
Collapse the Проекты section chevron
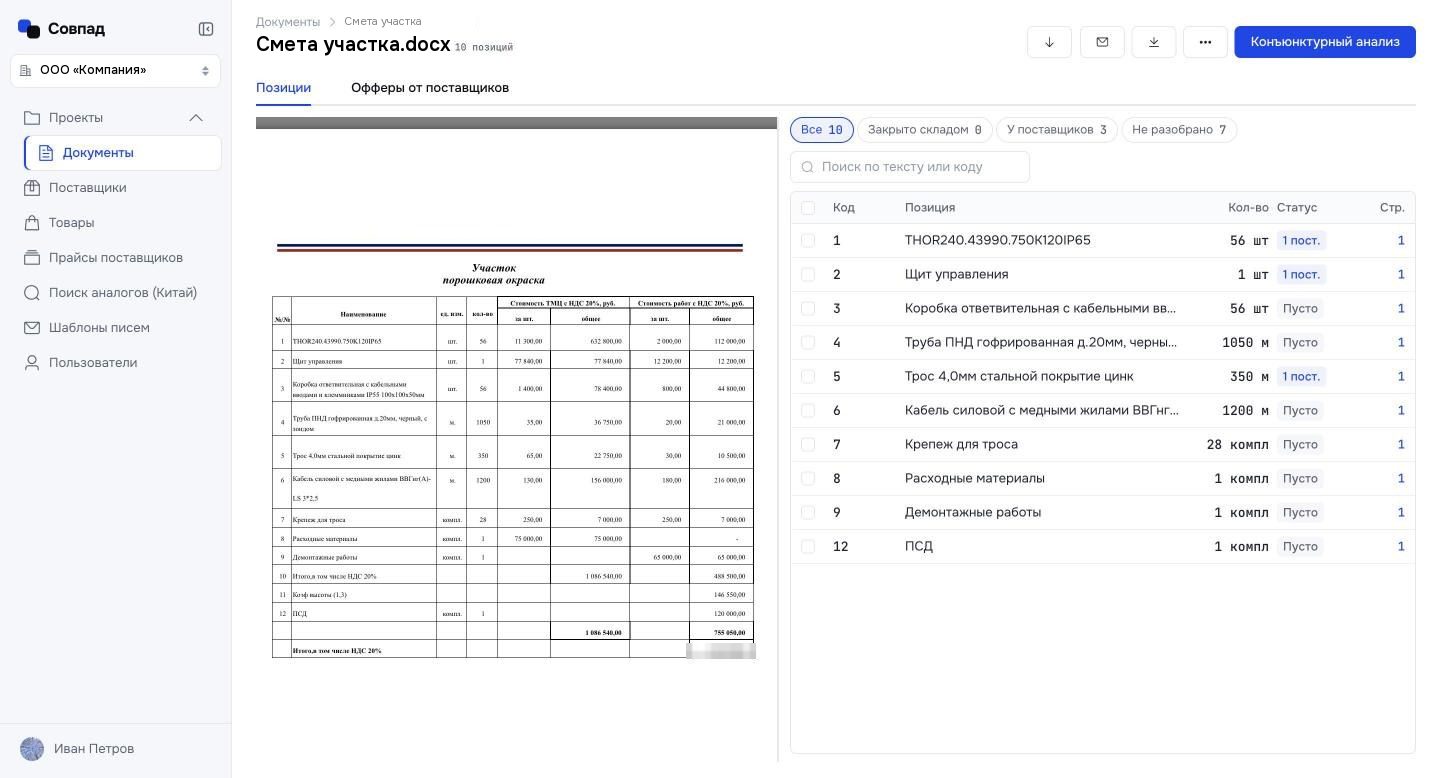pyautogui.click(x=196, y=118)
